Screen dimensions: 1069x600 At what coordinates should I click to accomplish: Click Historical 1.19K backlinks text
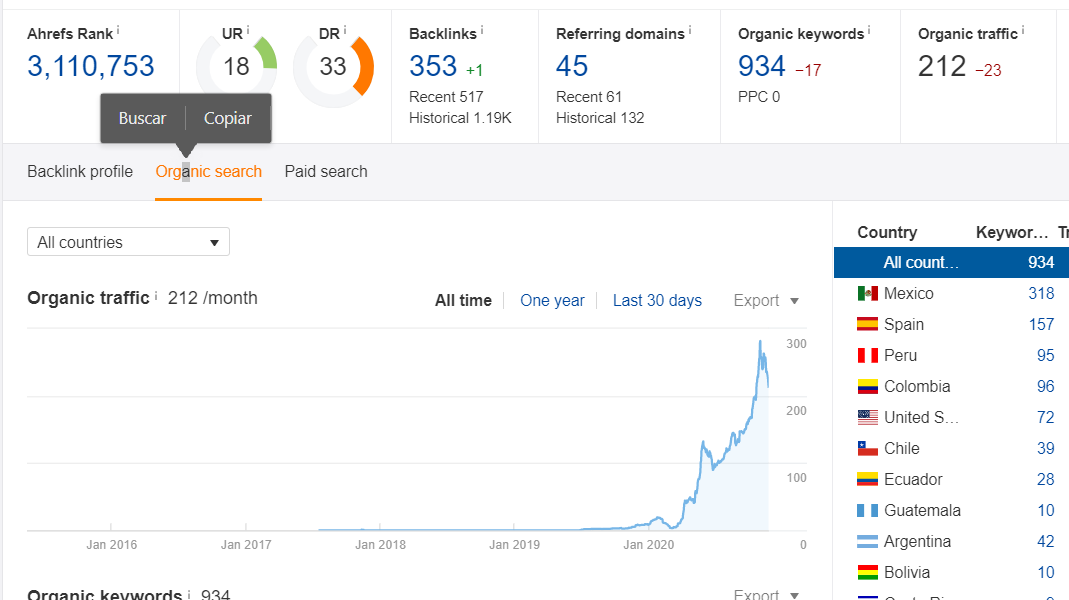(x=460, y=118)
